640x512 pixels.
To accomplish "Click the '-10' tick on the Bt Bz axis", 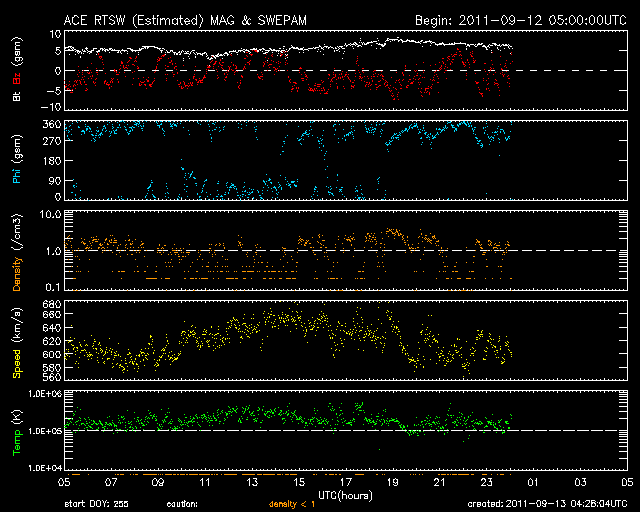I will (x=51, y=107).
